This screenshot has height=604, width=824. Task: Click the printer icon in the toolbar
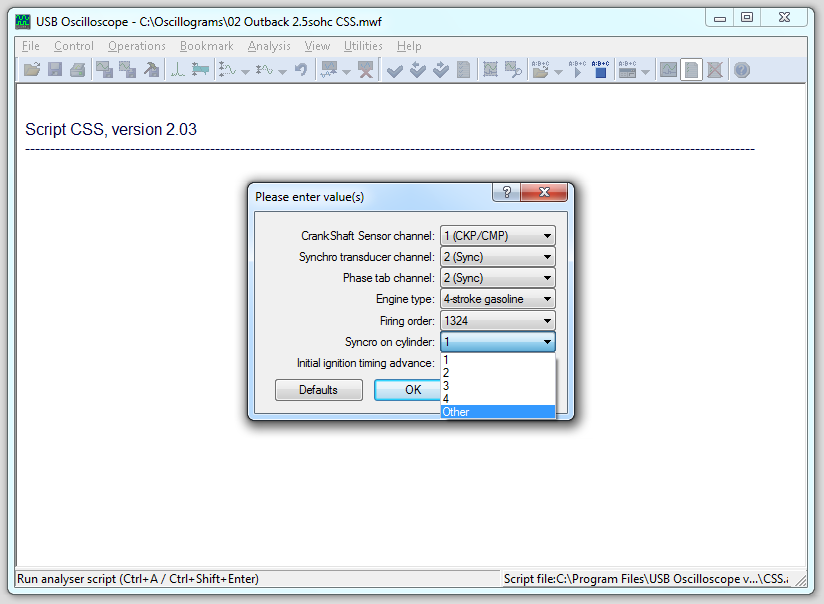[x=77, y=70]
